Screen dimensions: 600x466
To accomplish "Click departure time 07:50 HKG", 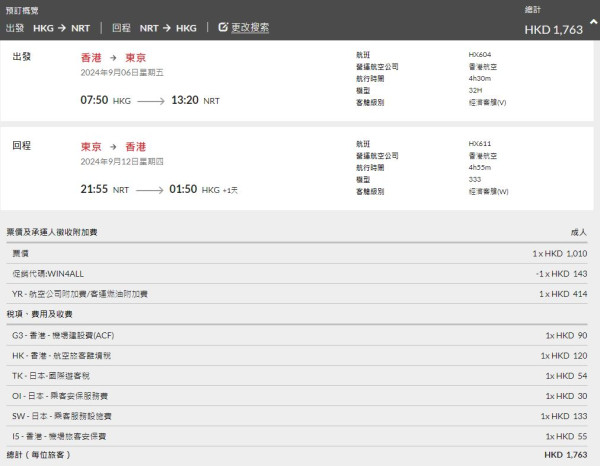I will pos(105,100).
